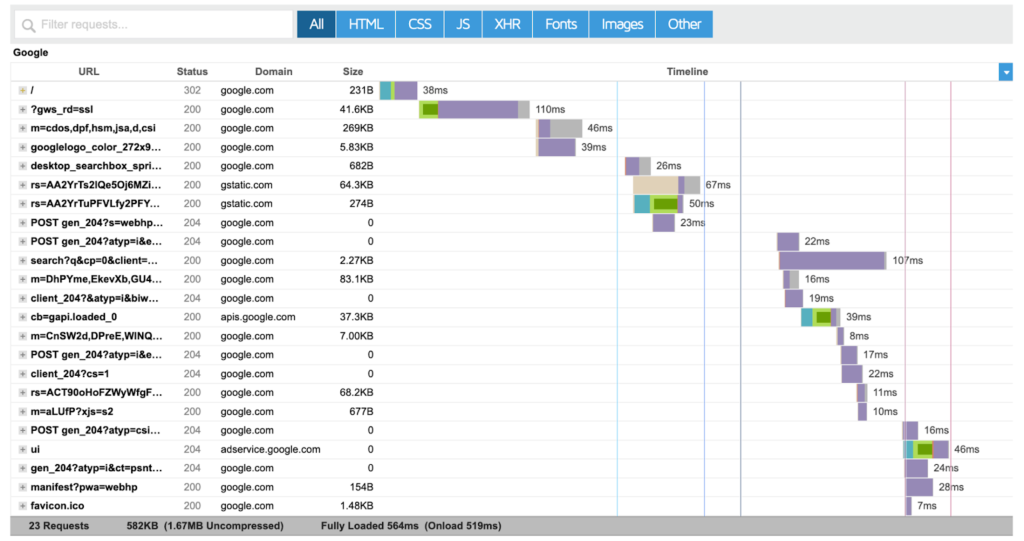Select the Images filter tab
The image size is (1024, 541).
pyautogui.click(x=622, y=24)
